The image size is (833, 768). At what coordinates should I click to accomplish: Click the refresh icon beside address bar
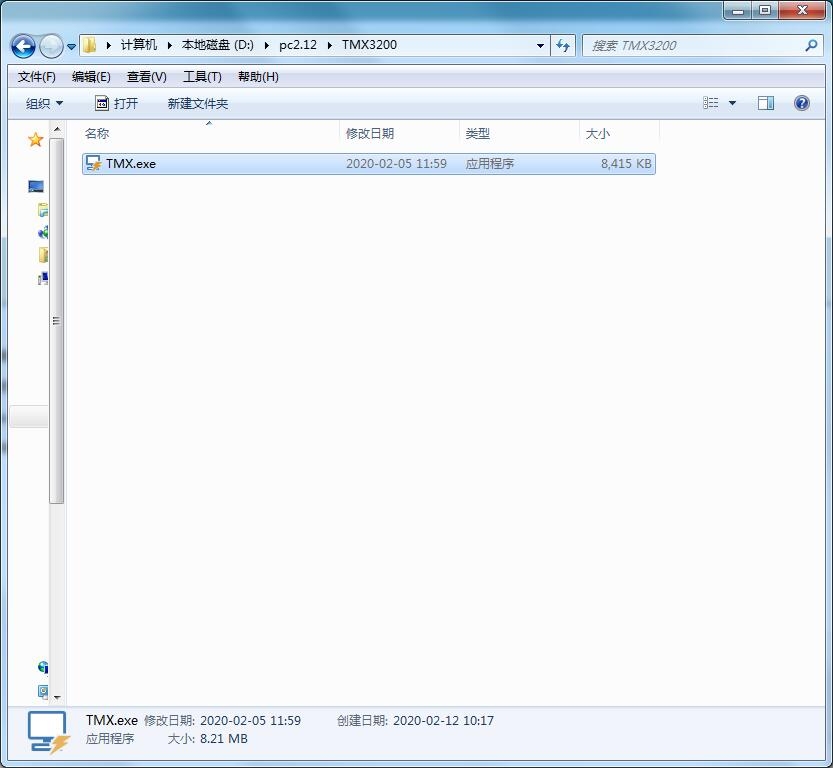[x=563, y=46]
